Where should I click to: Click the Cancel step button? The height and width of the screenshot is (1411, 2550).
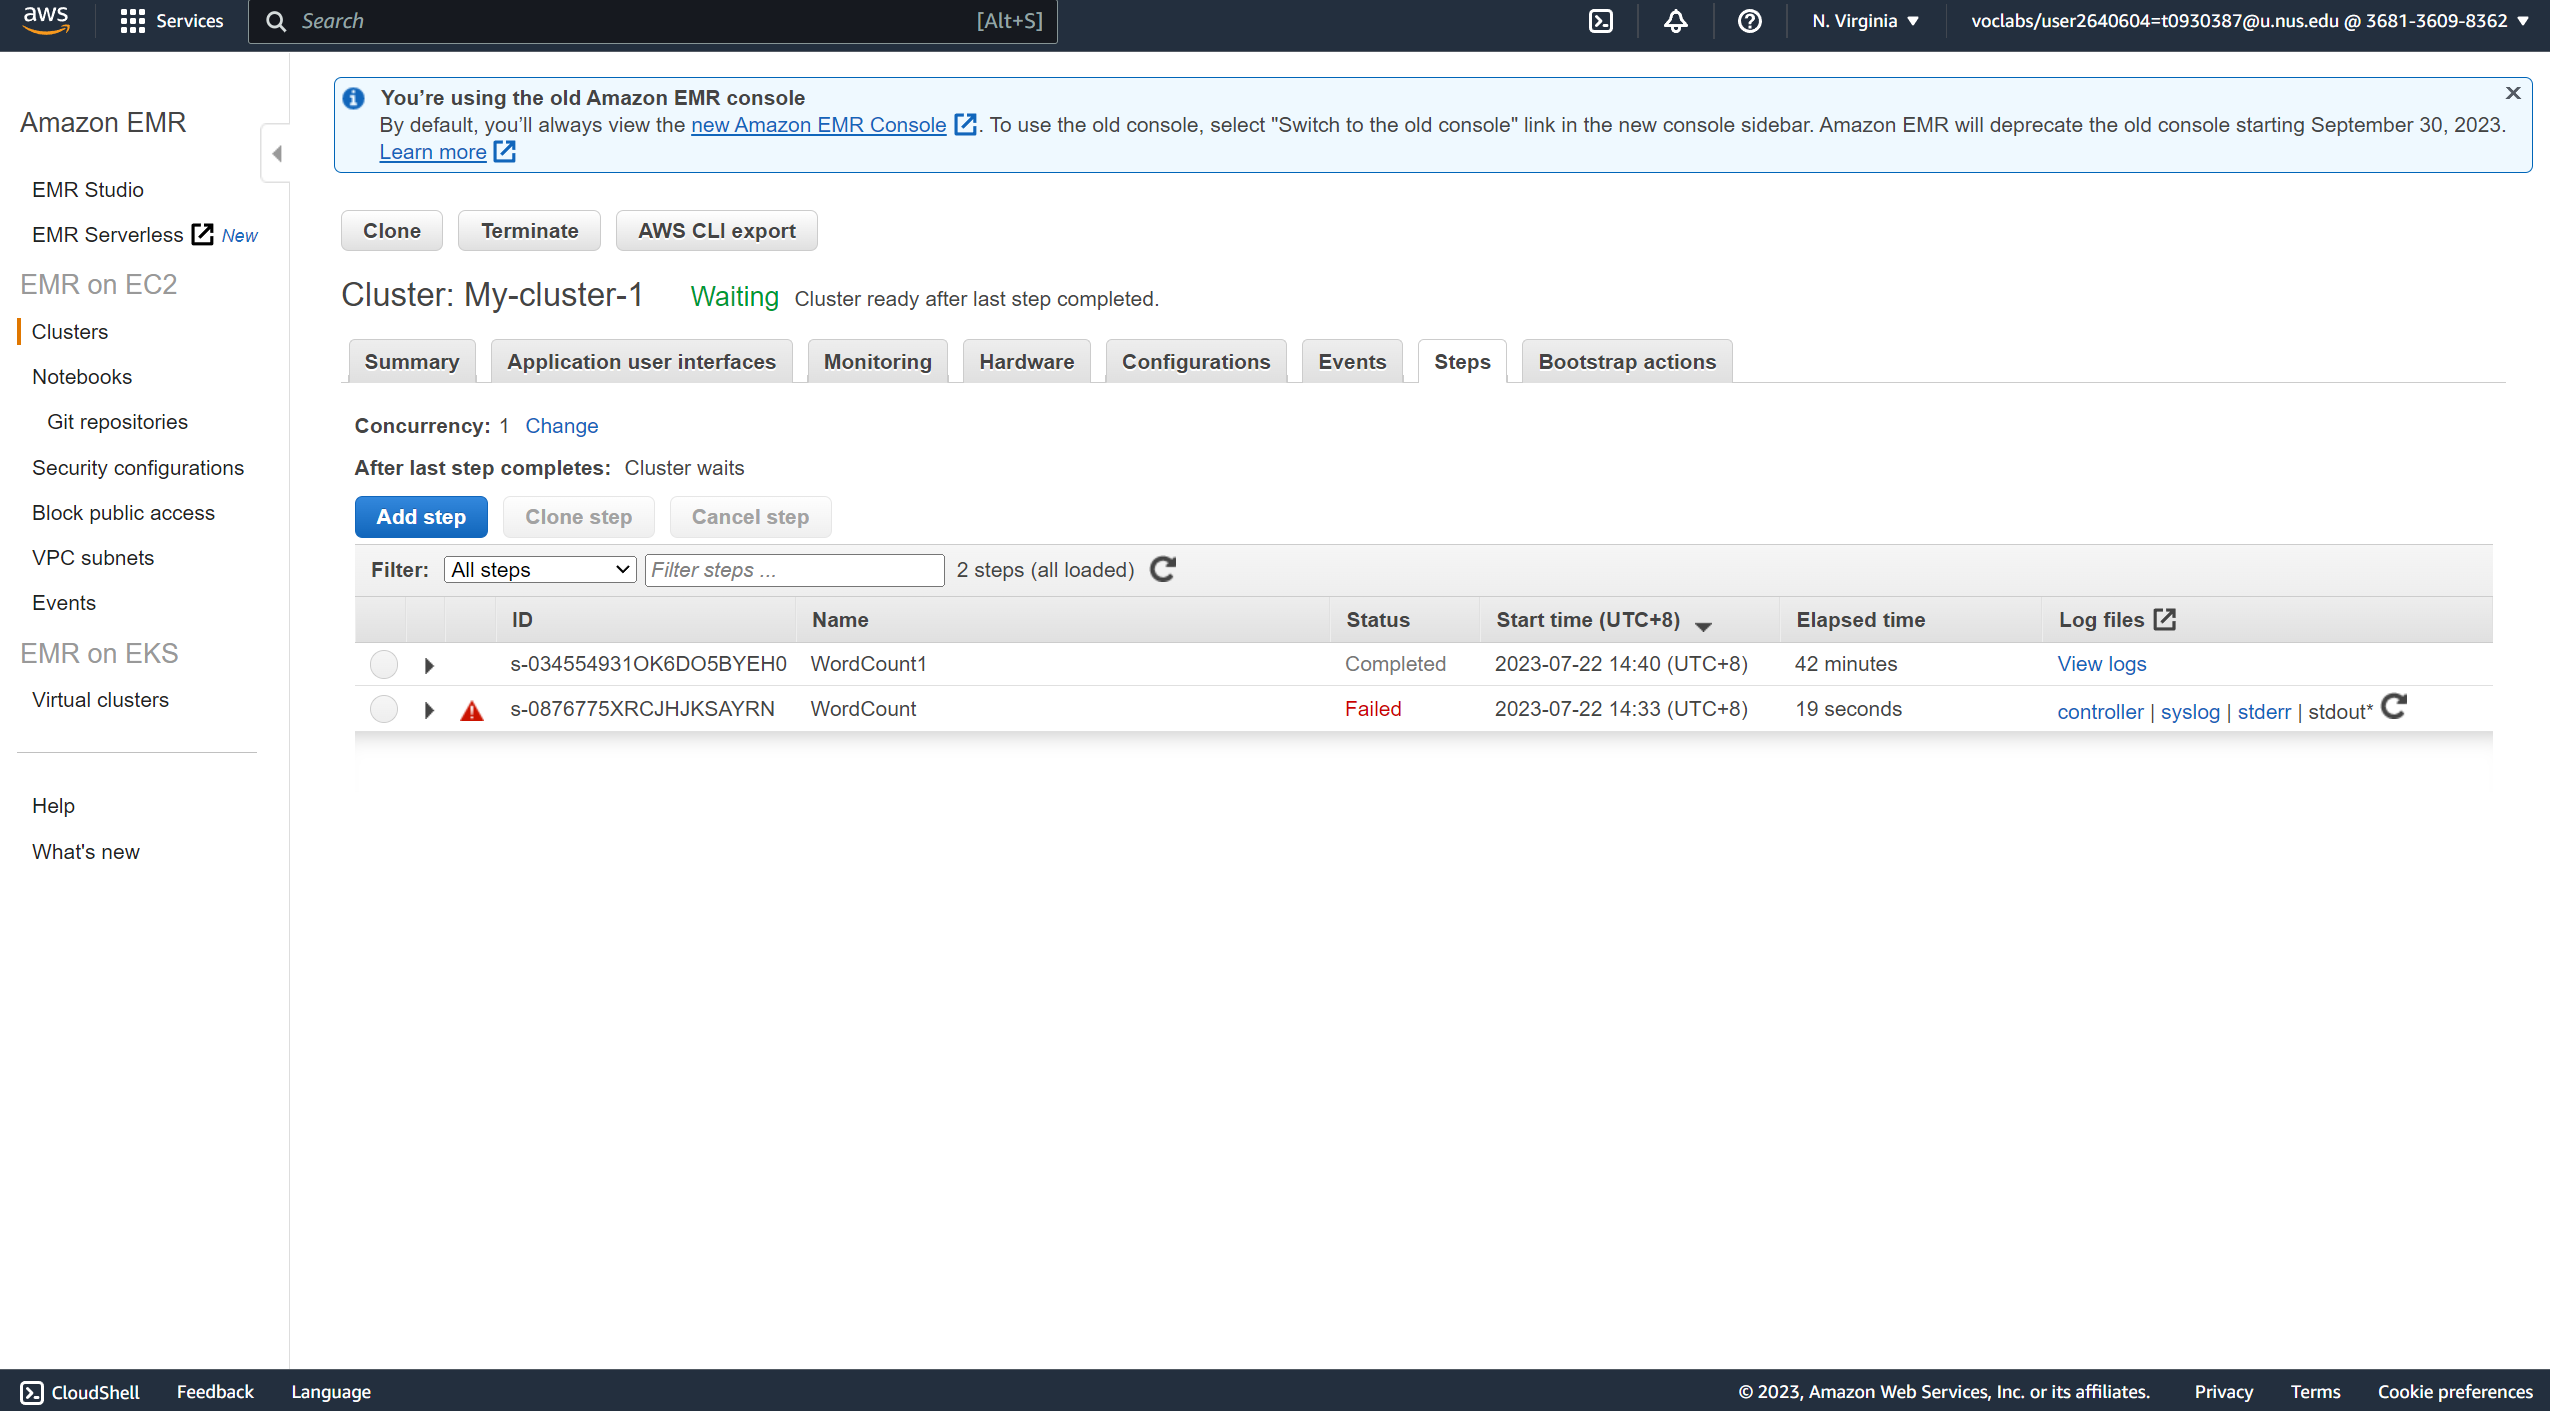(x=751, y=517)
